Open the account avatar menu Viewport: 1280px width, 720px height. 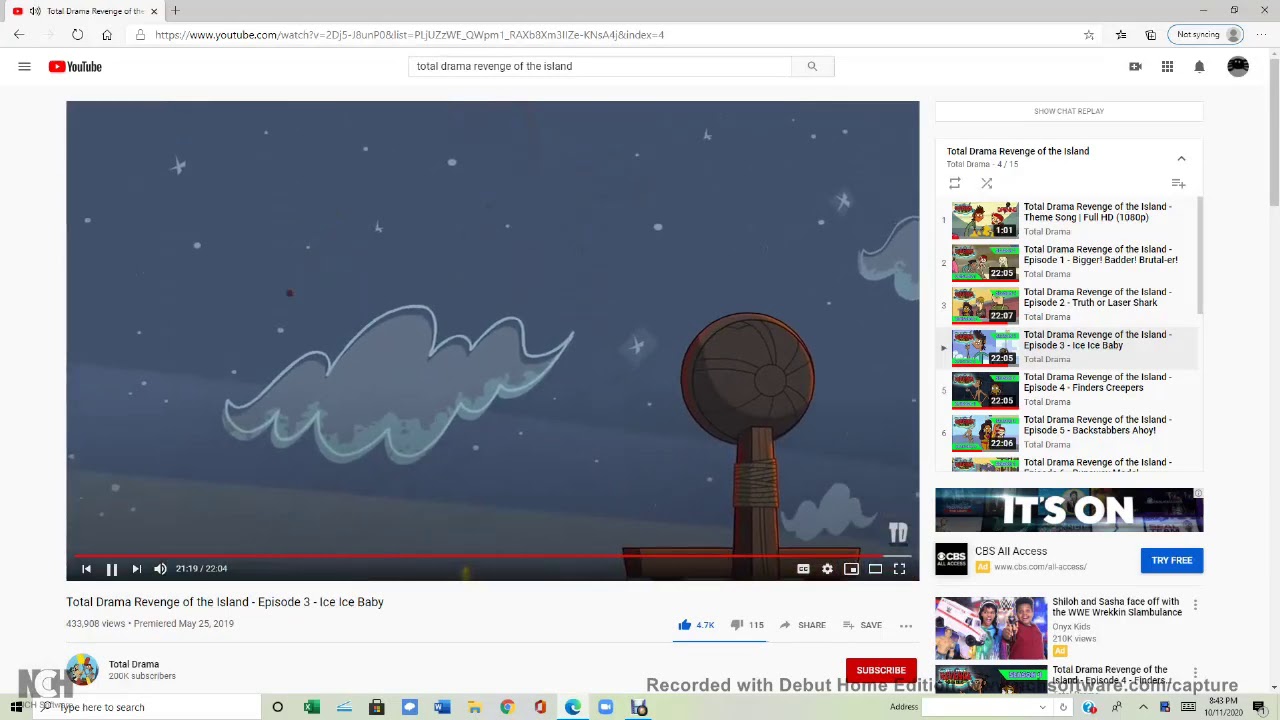[1238, 67]
